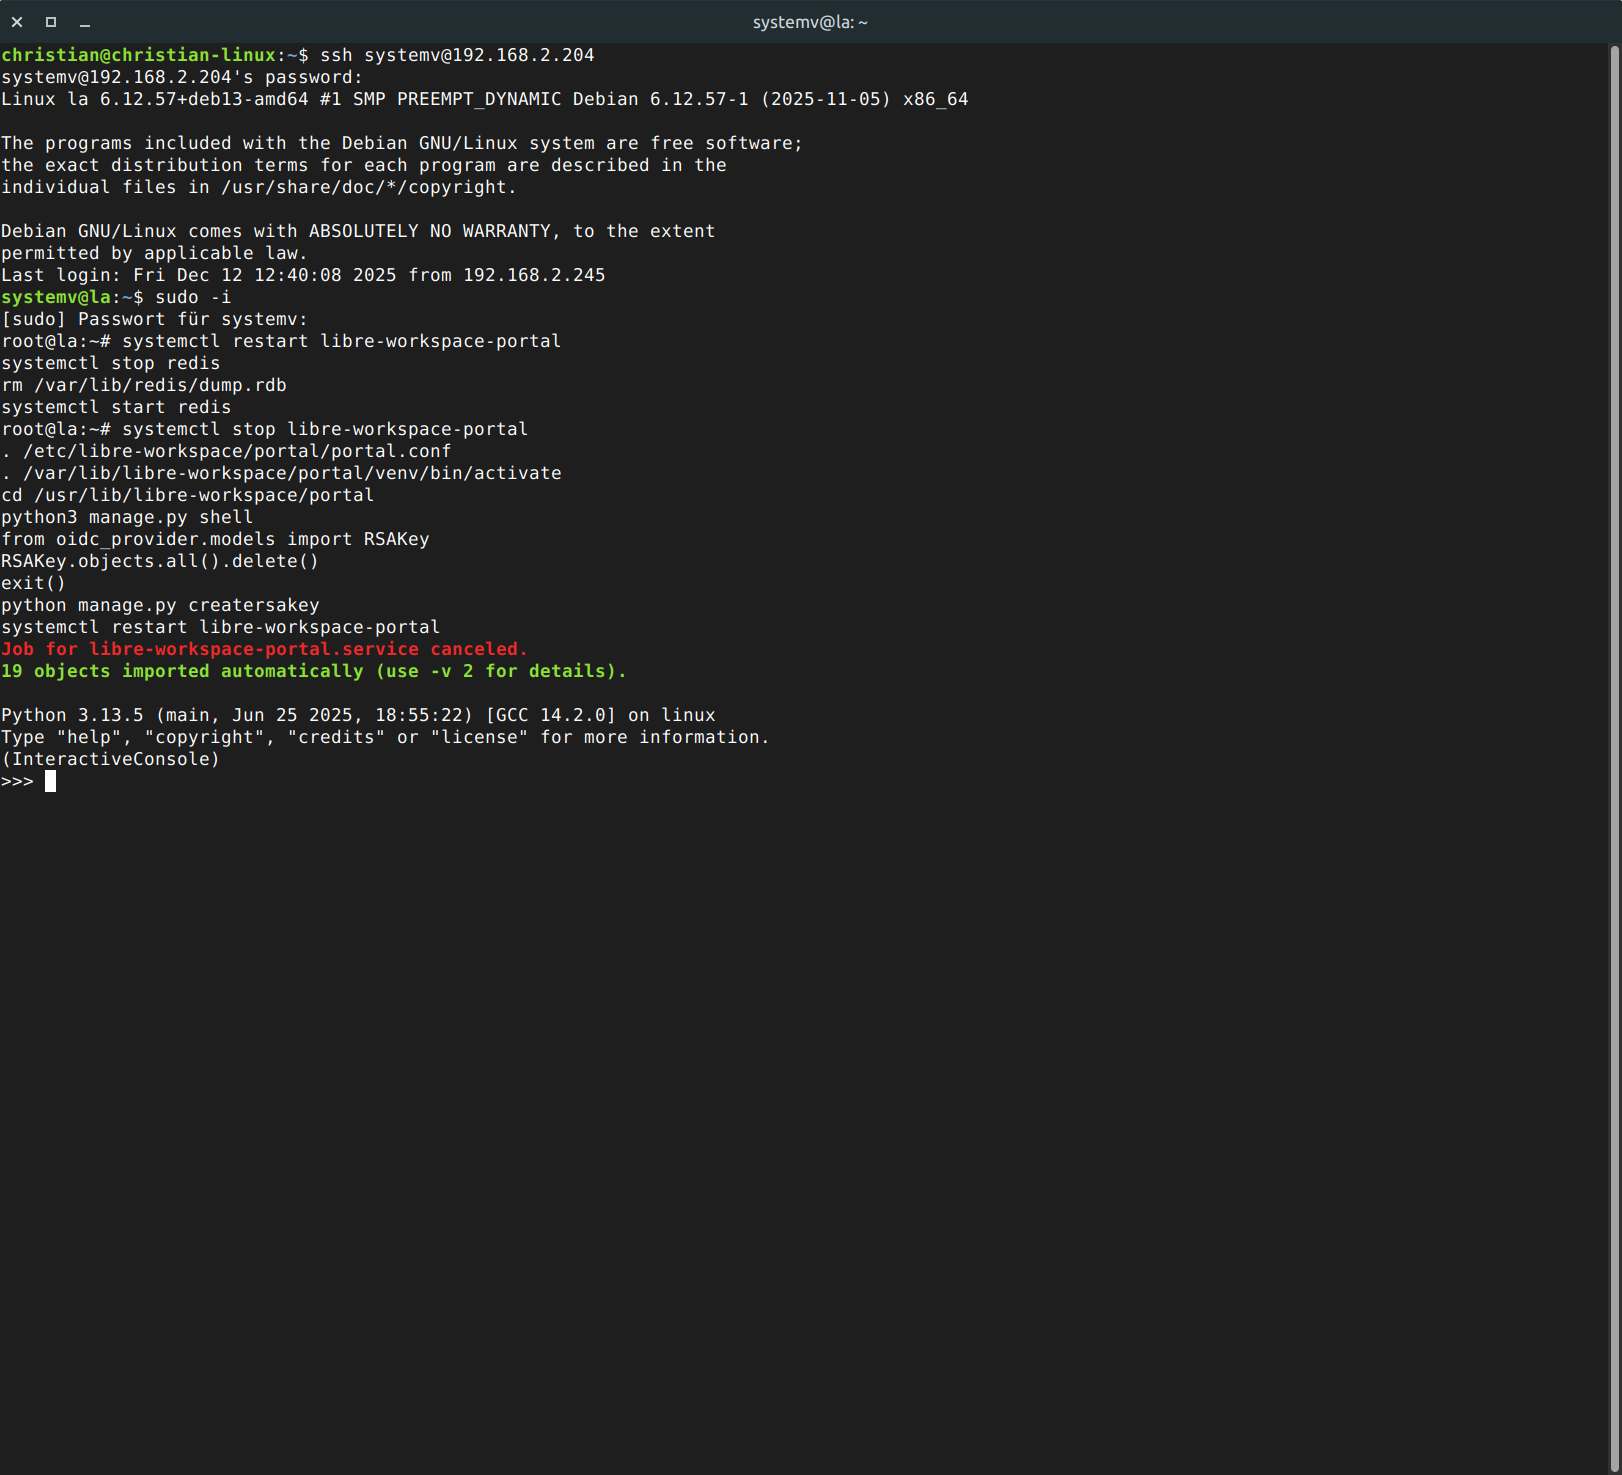This screenshot has height=1475, width=1622.
Task: Click the red job canceled error line
Action: (x=264, y=649)
